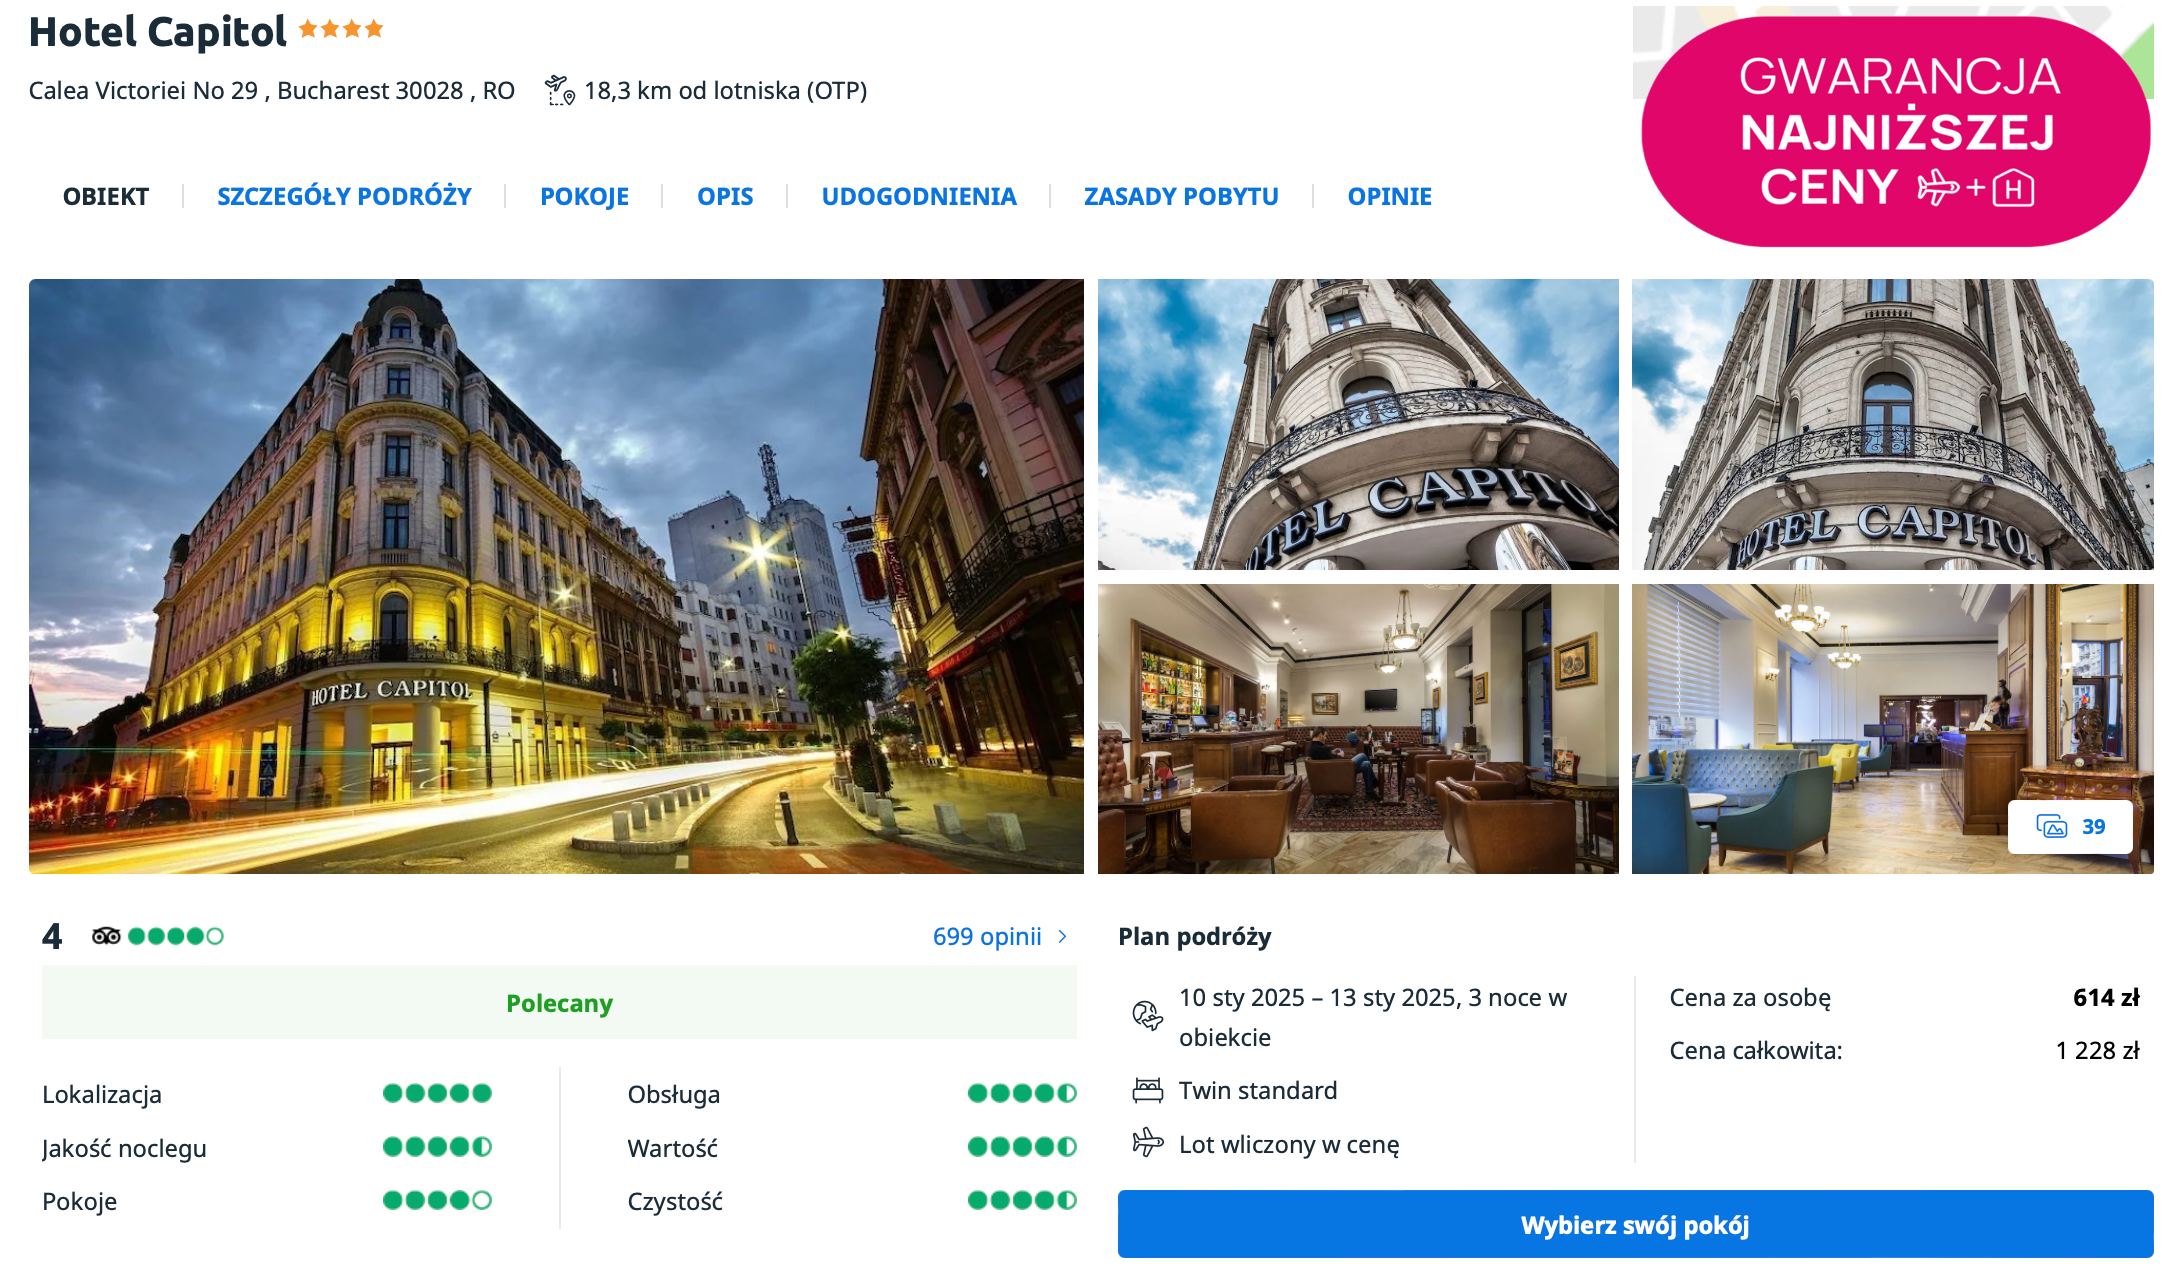Click the overall green TripAdvisor rating bubbles

(x=175, y=936)
